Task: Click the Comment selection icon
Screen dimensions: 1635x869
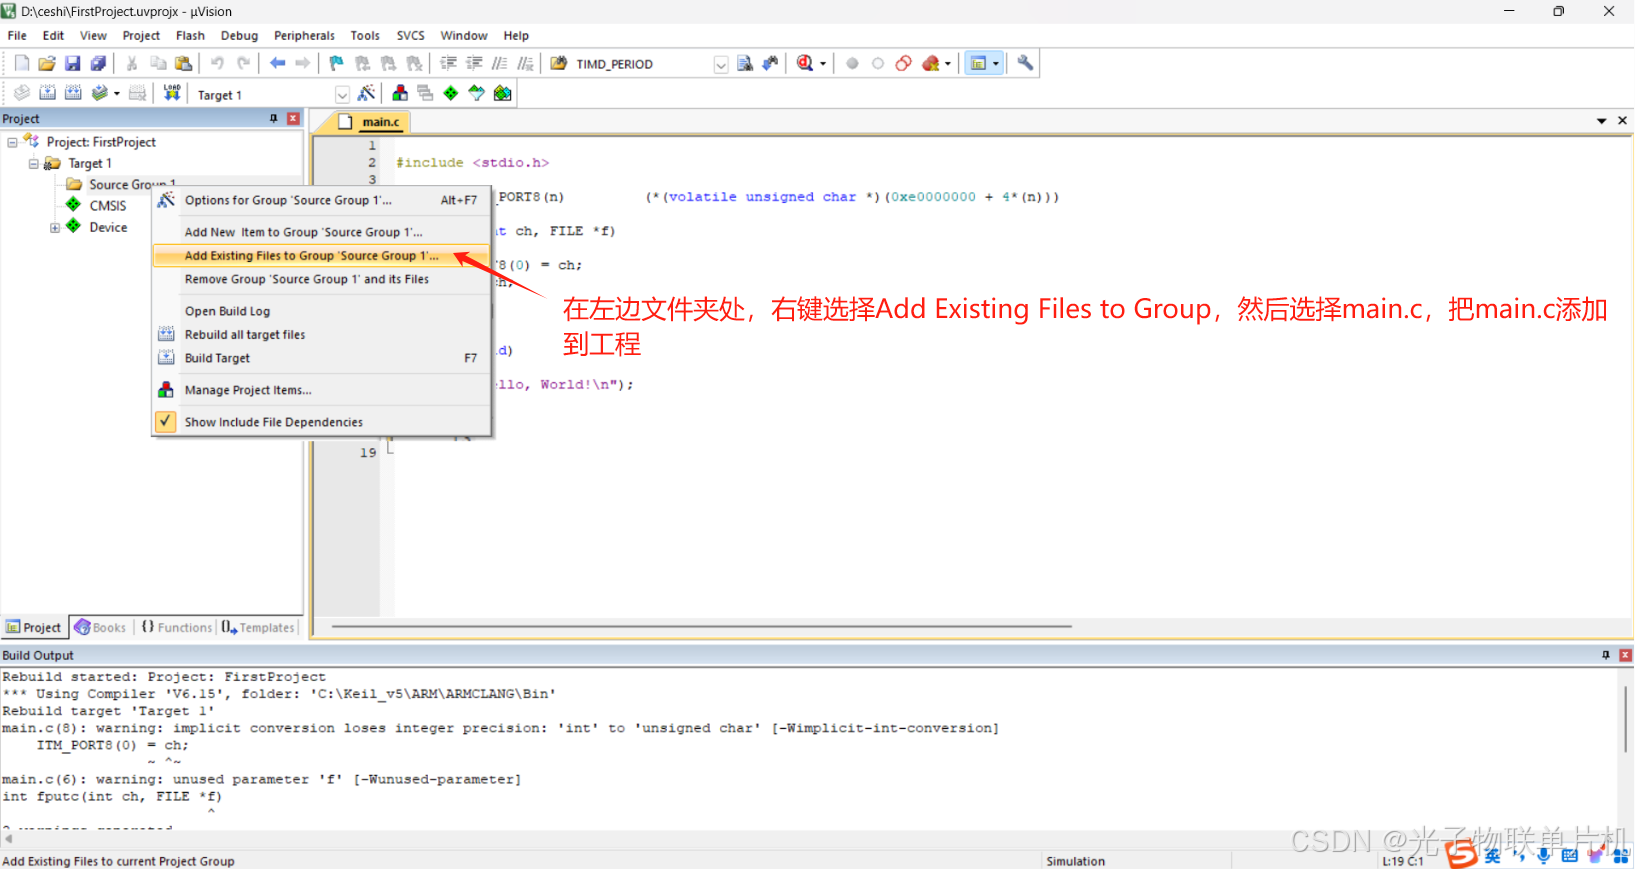Action: pyautogui.click(x=500, y=63)
